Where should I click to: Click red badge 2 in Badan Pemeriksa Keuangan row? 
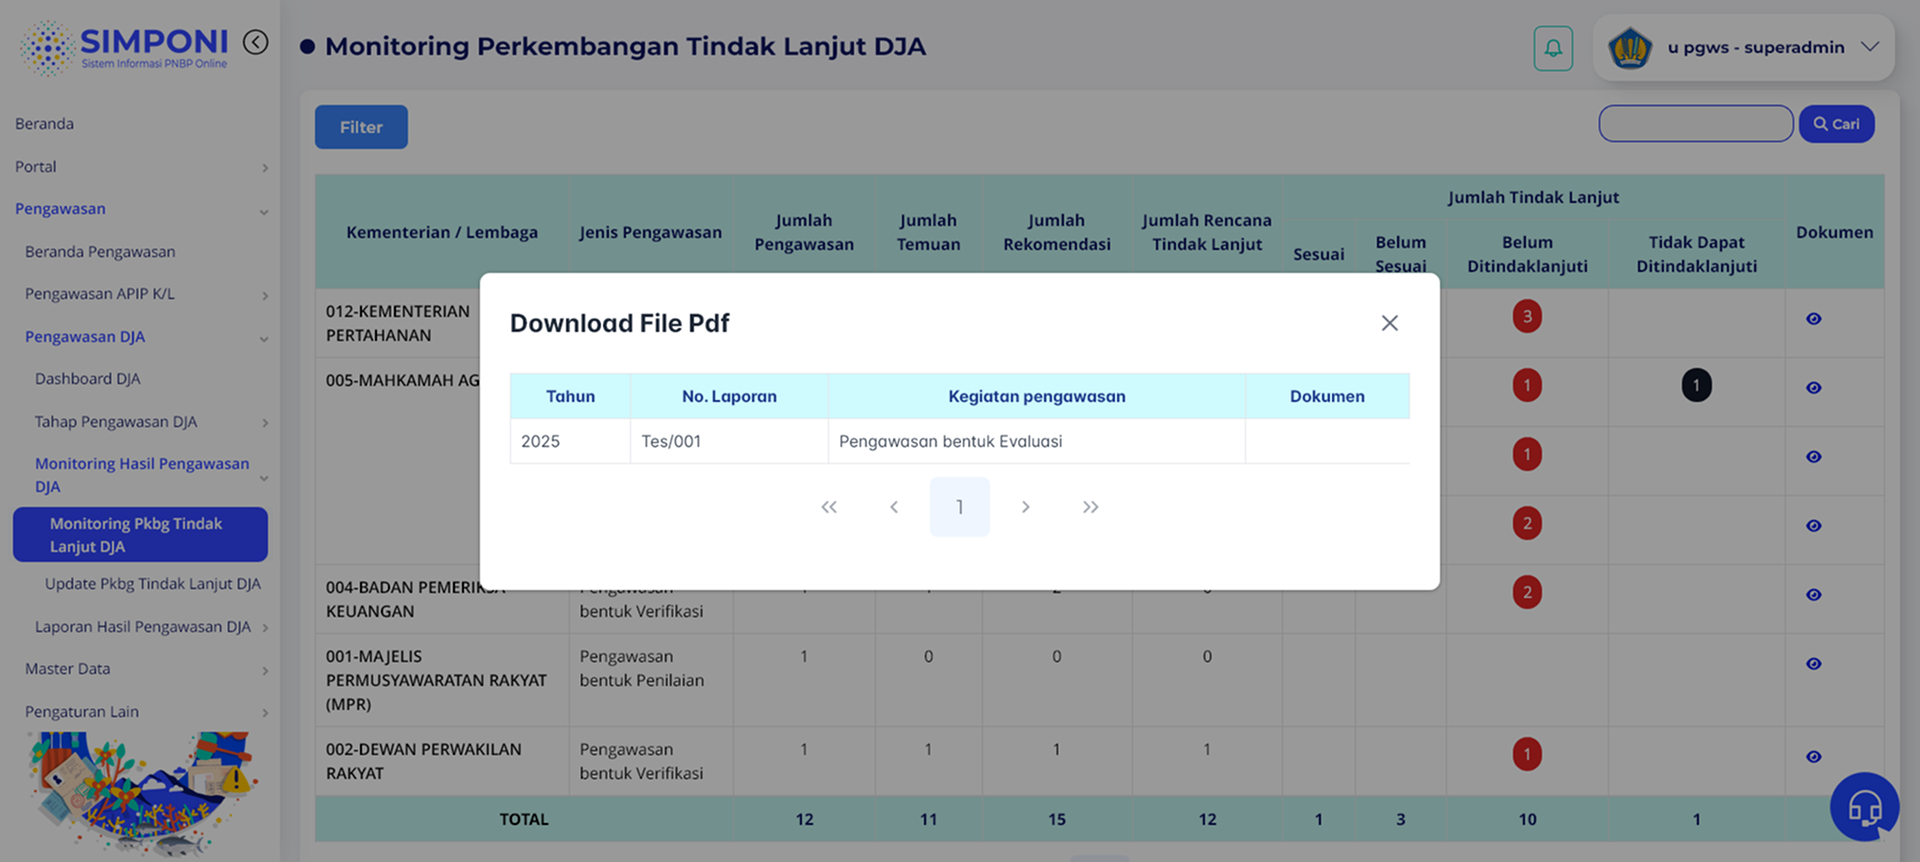tap(1527, 592)
